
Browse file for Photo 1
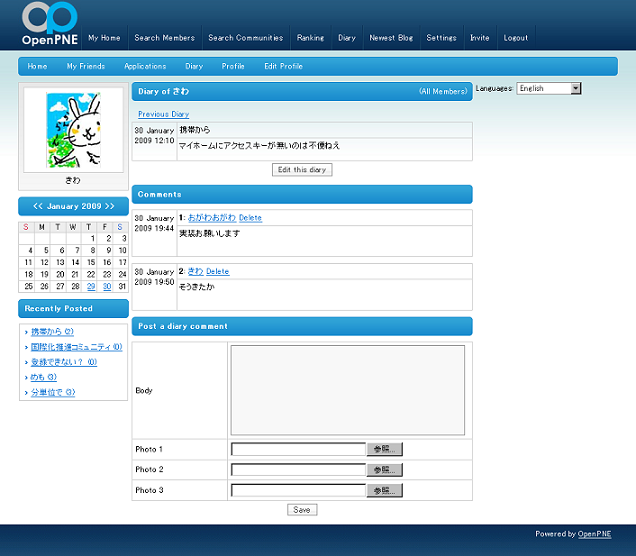click(385, 449)
